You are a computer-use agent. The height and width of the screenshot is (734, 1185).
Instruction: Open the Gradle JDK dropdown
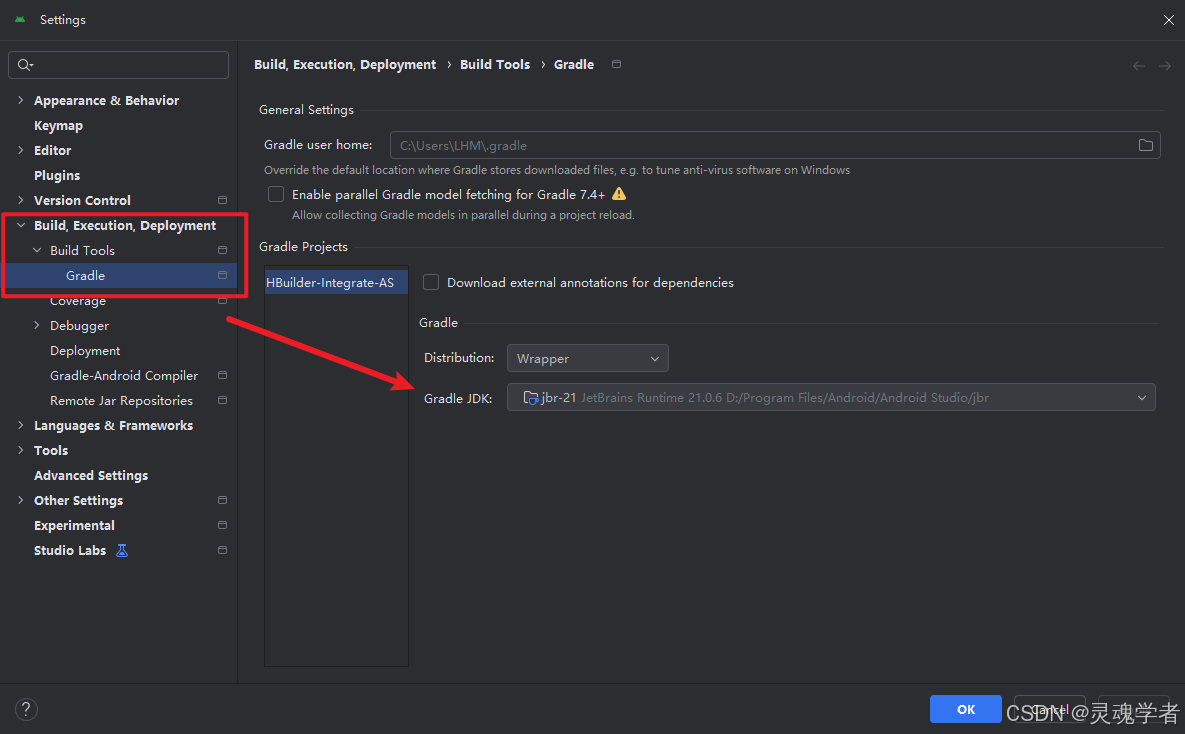(x=831, y=398)
